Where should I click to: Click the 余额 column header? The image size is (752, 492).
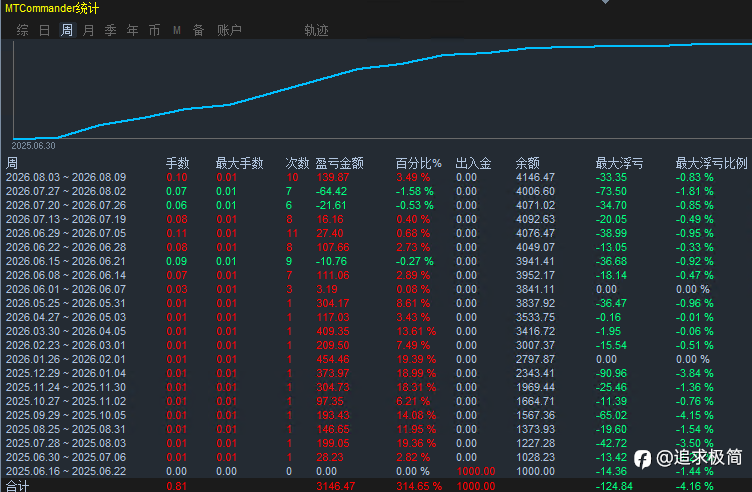528,163
